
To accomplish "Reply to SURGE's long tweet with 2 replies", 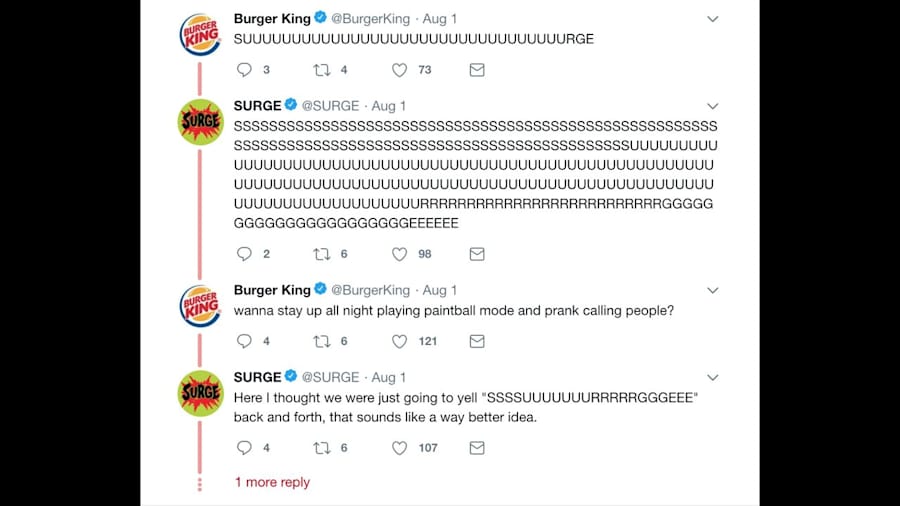I will [245, 254].
